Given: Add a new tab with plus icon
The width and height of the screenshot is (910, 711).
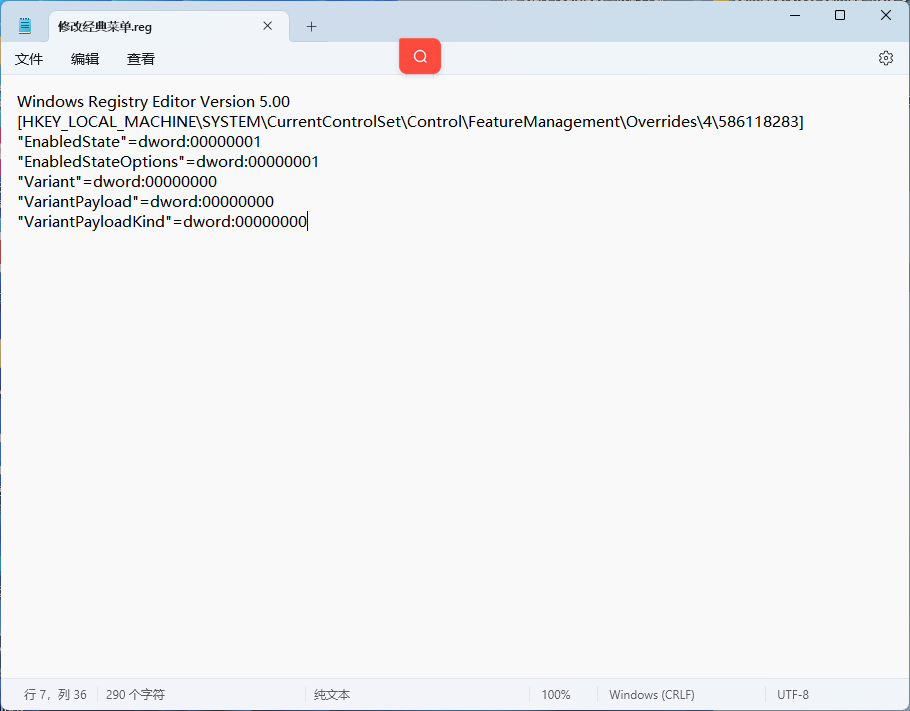Looking at the screenshot, I should pyautogui.click(x=312, y=27).
